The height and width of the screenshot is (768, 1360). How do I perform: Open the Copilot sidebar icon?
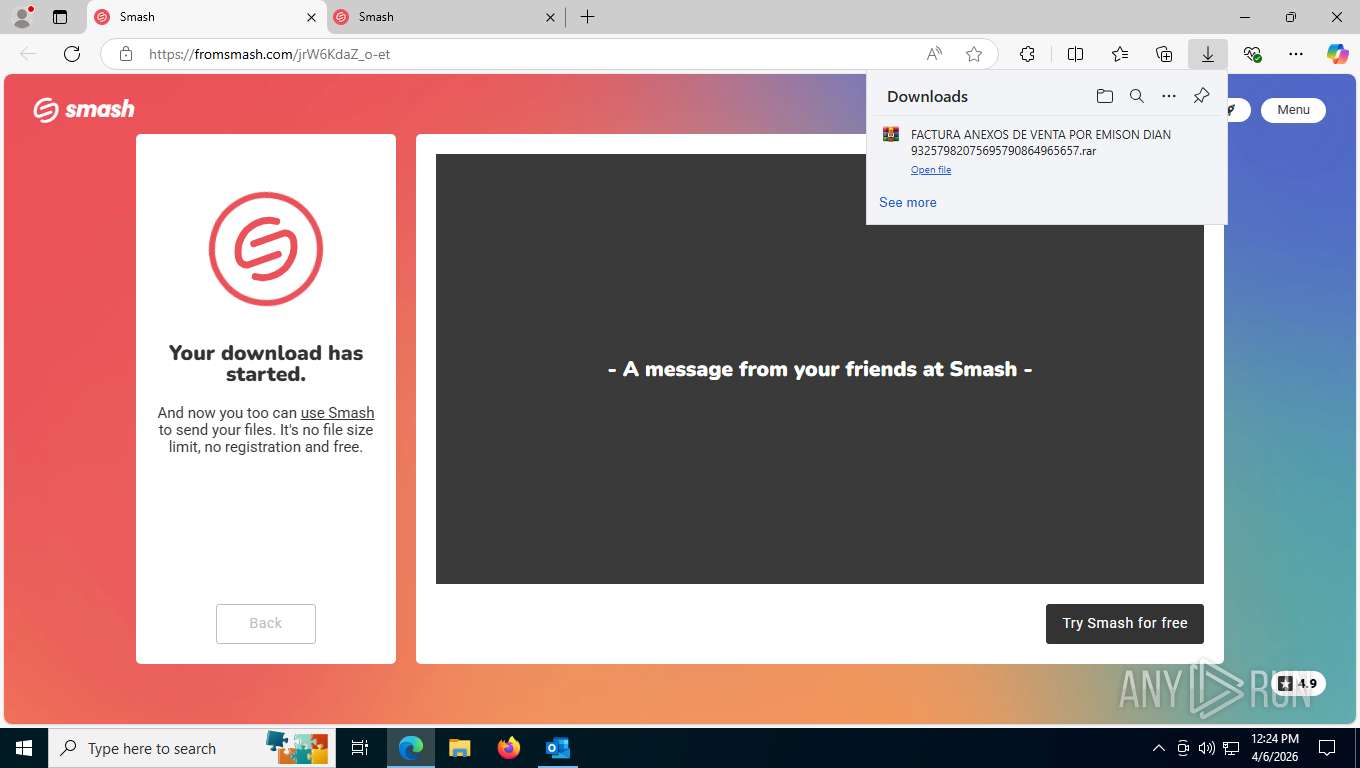(1338, 54)
